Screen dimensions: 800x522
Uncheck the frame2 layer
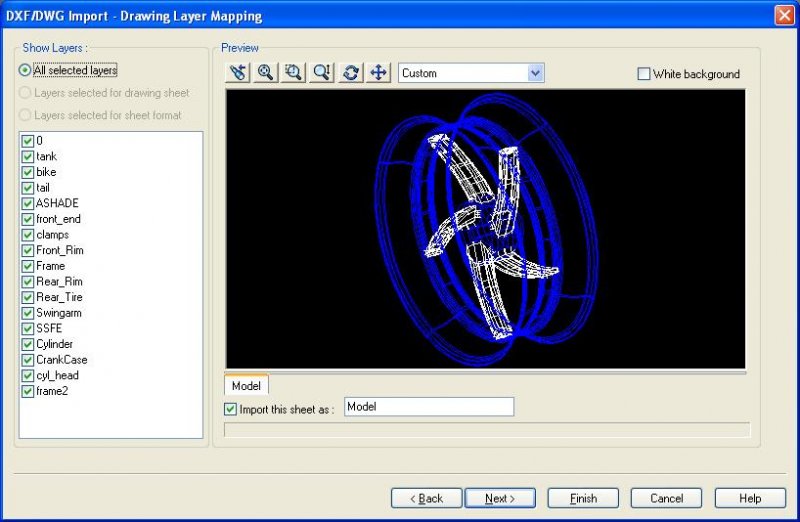pos(28,391)
